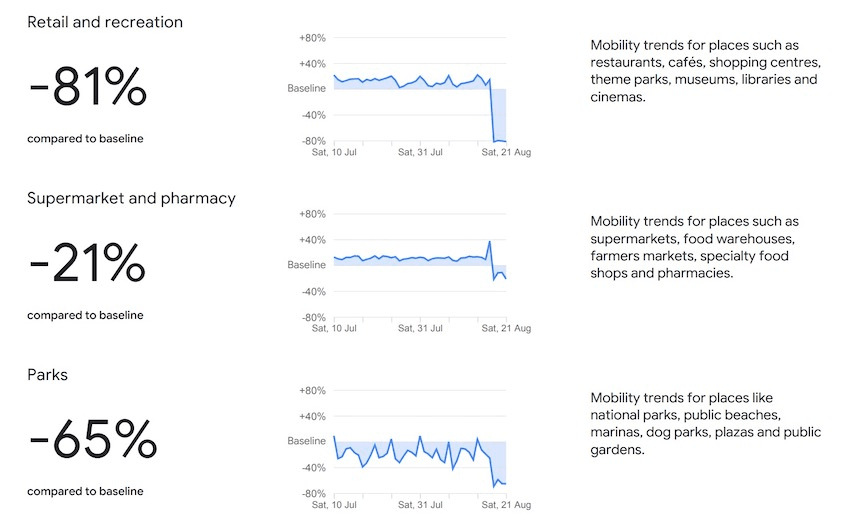Click the Parks heading
Image resolution: width=850 pixels, height=522 pixels.
coord(48,374)
